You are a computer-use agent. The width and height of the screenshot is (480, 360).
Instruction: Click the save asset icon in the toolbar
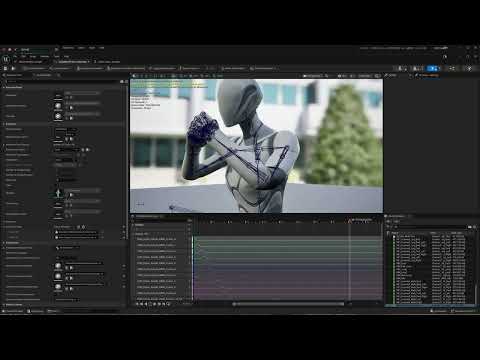[5, 68]
